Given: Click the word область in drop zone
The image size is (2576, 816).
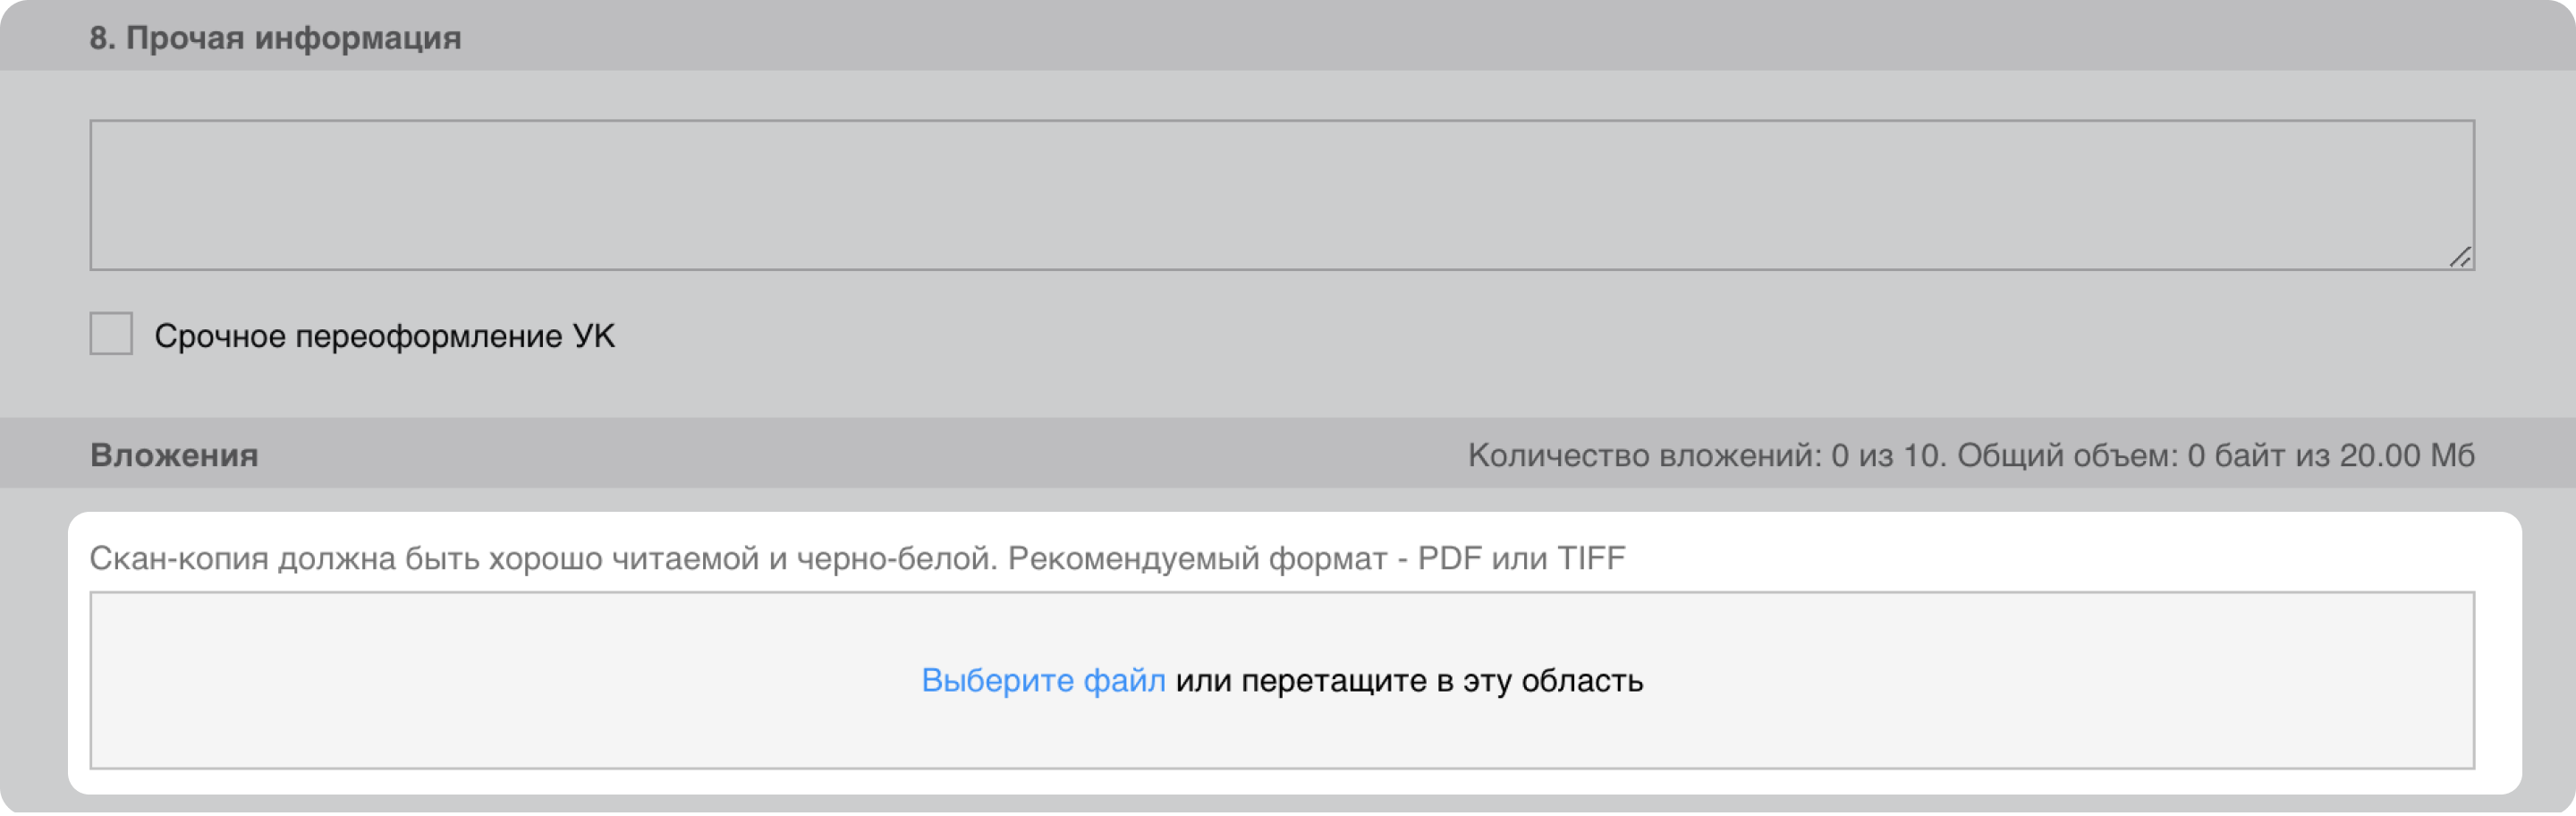Looking at the screenshot, I should [x=1582, y=681].
